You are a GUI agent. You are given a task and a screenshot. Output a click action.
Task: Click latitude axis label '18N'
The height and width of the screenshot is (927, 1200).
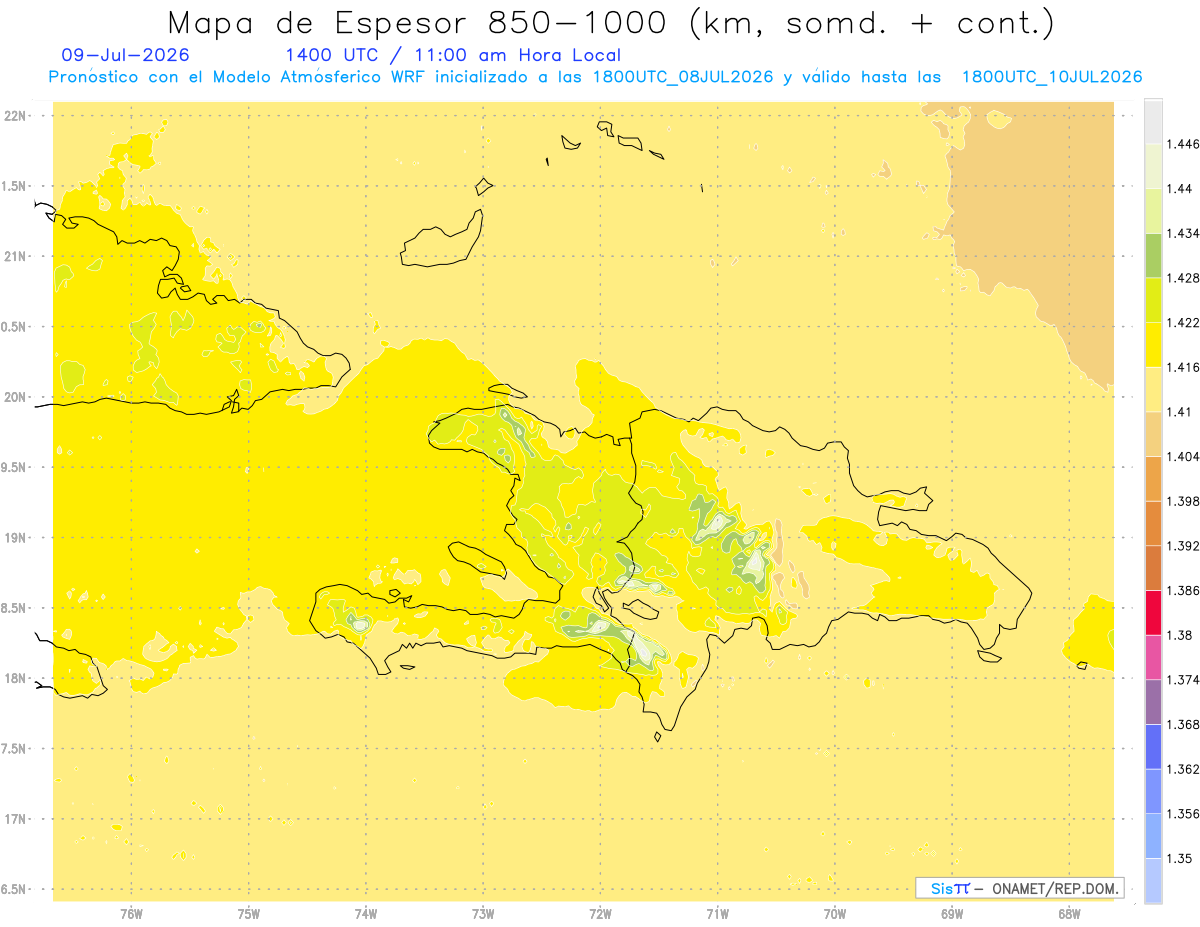16,678
